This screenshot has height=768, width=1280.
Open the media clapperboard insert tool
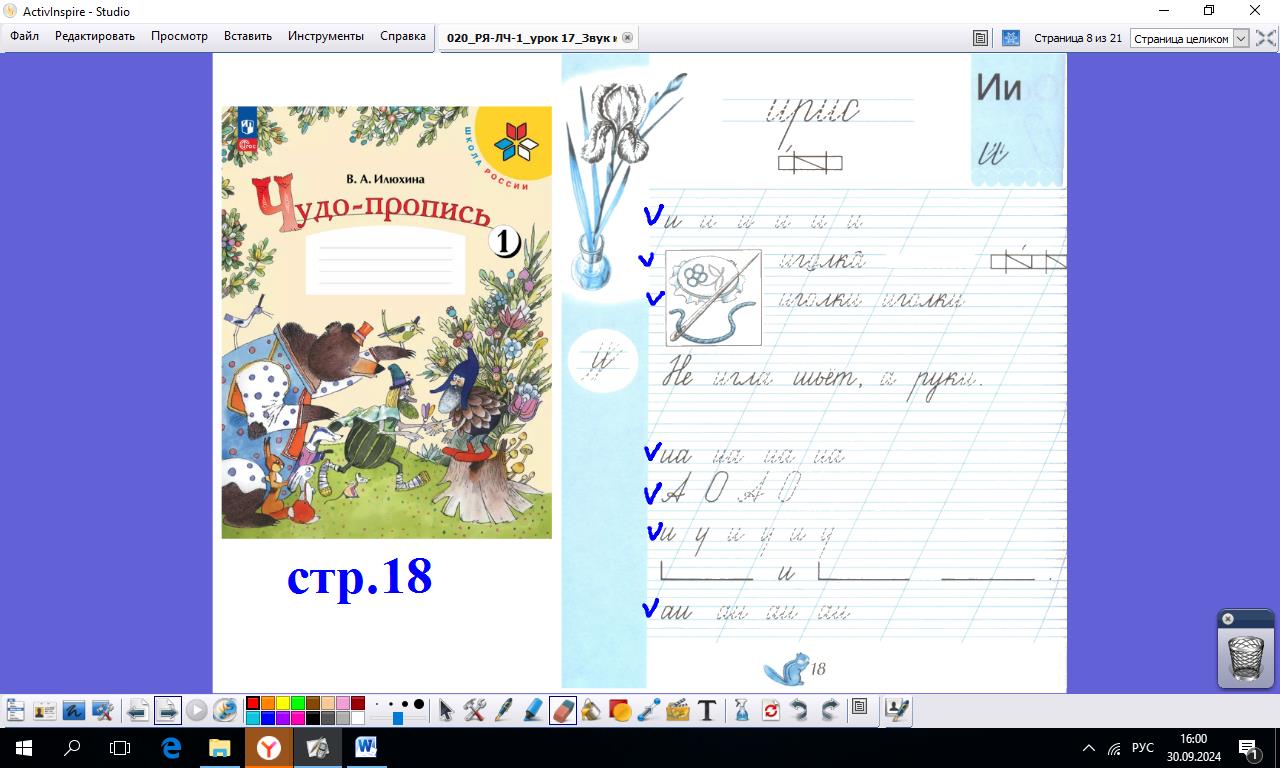(x=678, y=711)
